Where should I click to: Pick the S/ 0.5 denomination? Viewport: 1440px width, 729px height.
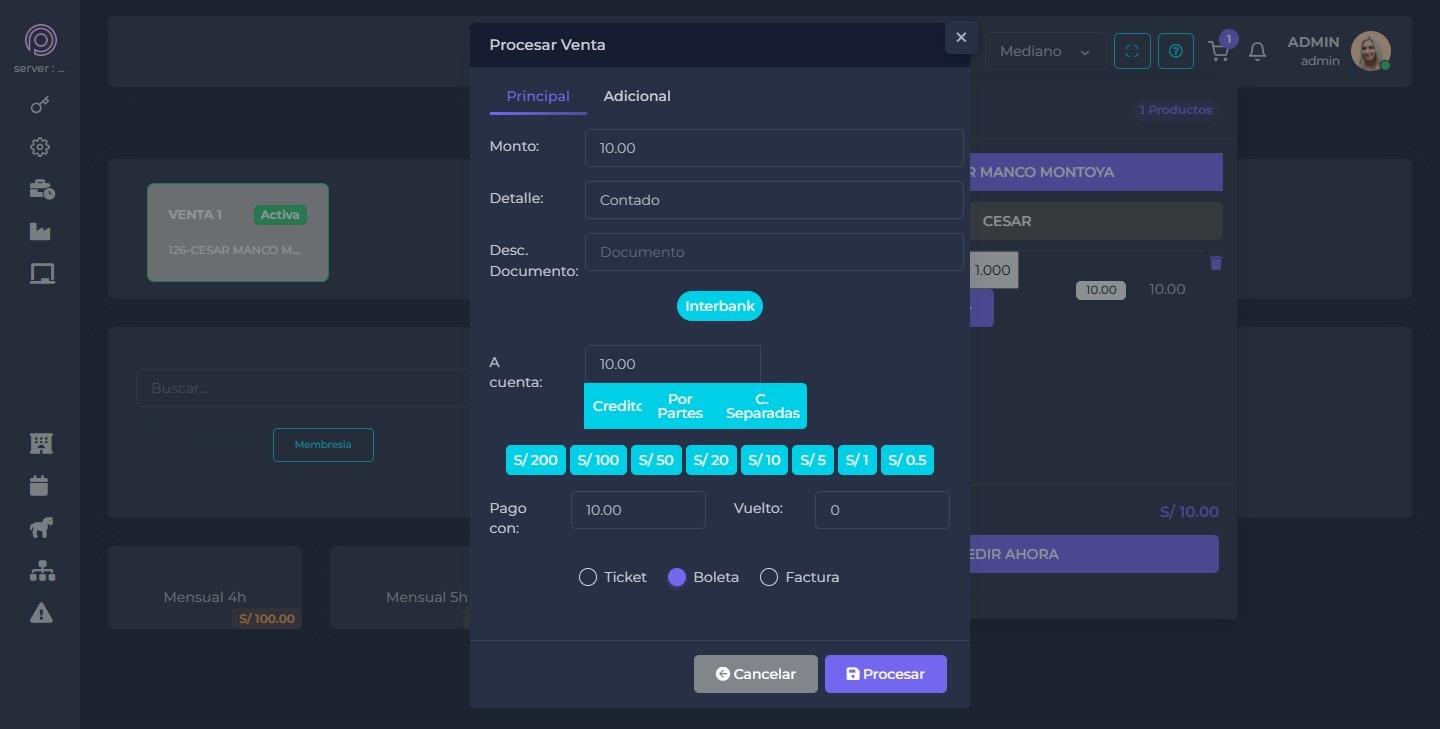pyautogui.click(x=907, y=460)
